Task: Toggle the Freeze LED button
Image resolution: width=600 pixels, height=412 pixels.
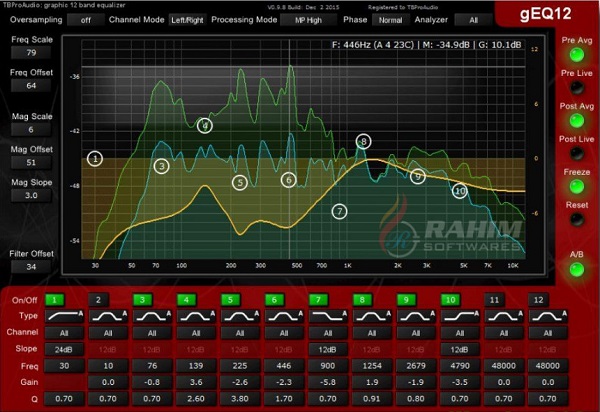Action: click(x=577, y=187)
